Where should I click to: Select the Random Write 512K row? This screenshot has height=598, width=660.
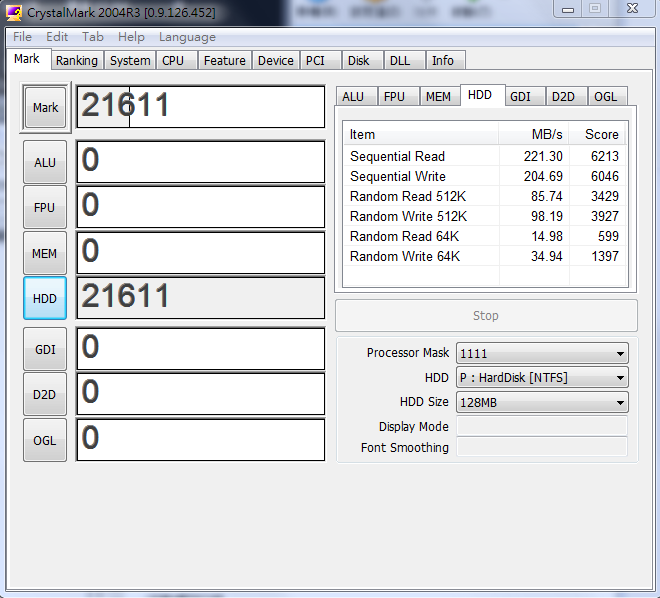485,216
